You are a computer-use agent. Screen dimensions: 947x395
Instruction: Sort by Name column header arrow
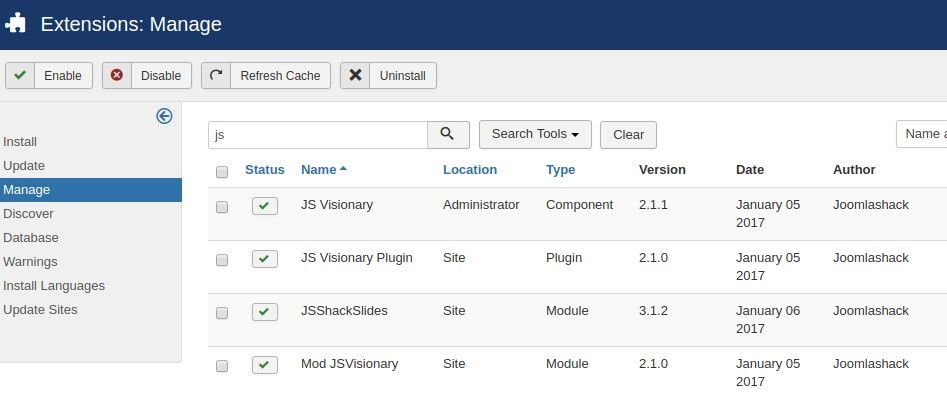344,169
